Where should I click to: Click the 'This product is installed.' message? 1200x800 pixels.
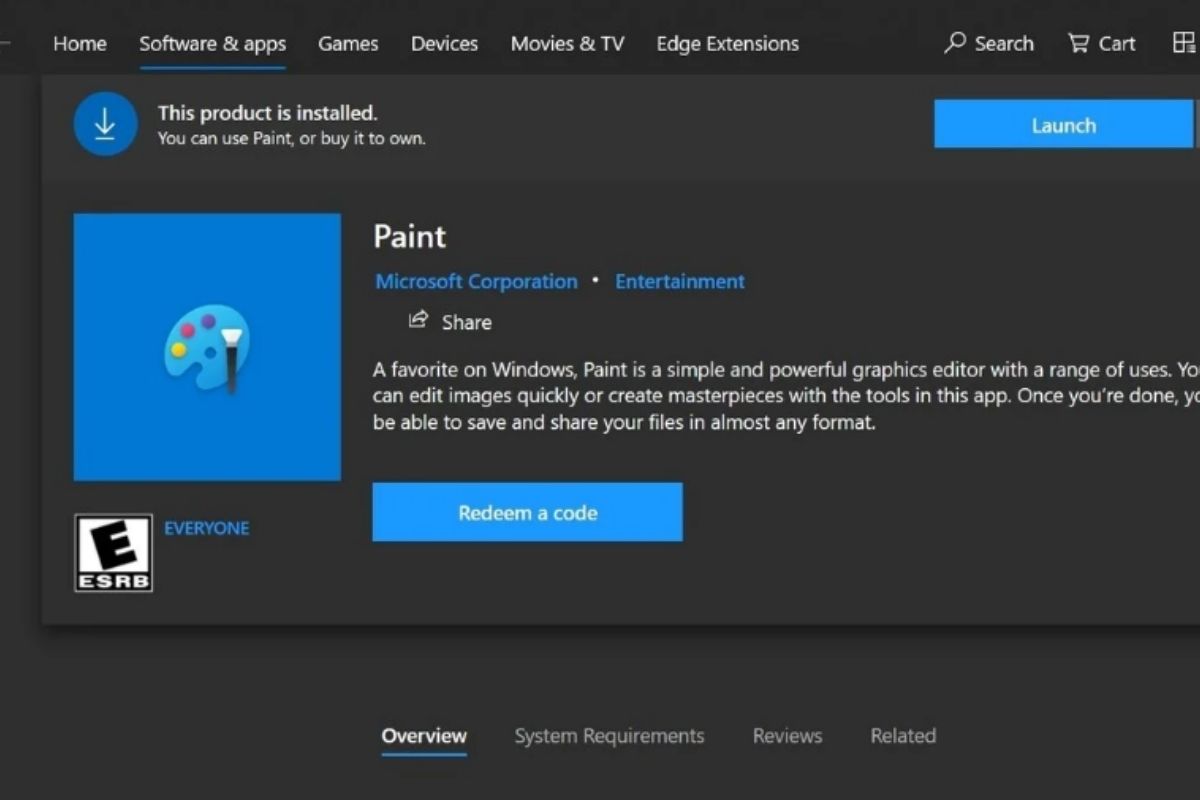[x=267, y=113]
